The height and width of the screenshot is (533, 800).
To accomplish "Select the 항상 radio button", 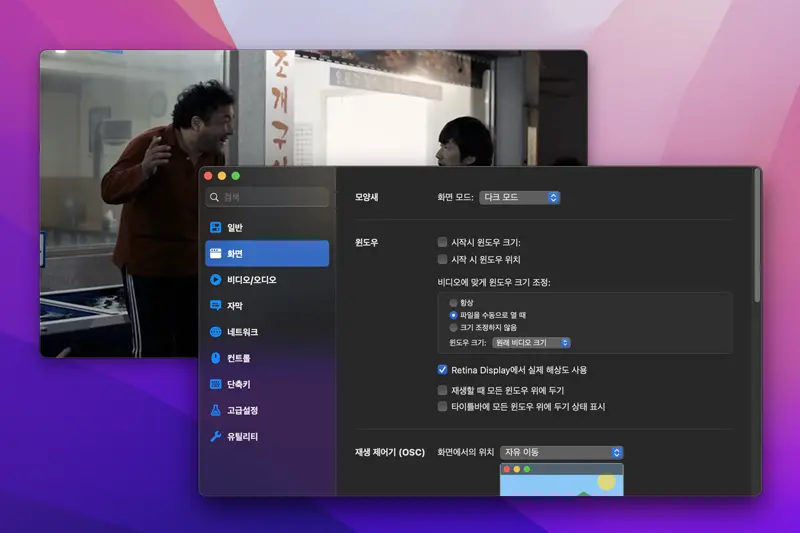I will 454,302.
